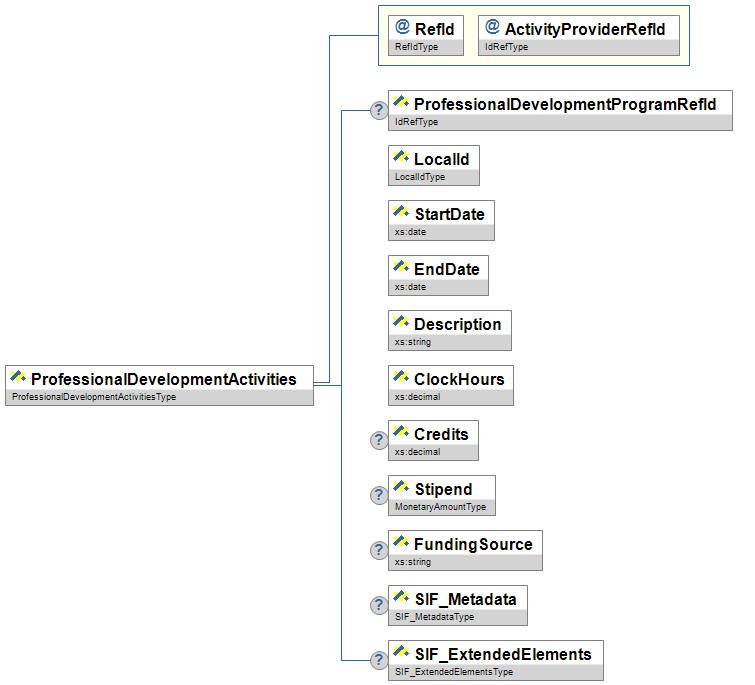Select the Description element node
The width and height of the screenshot is (755, 685).
(x=457, y=324)
